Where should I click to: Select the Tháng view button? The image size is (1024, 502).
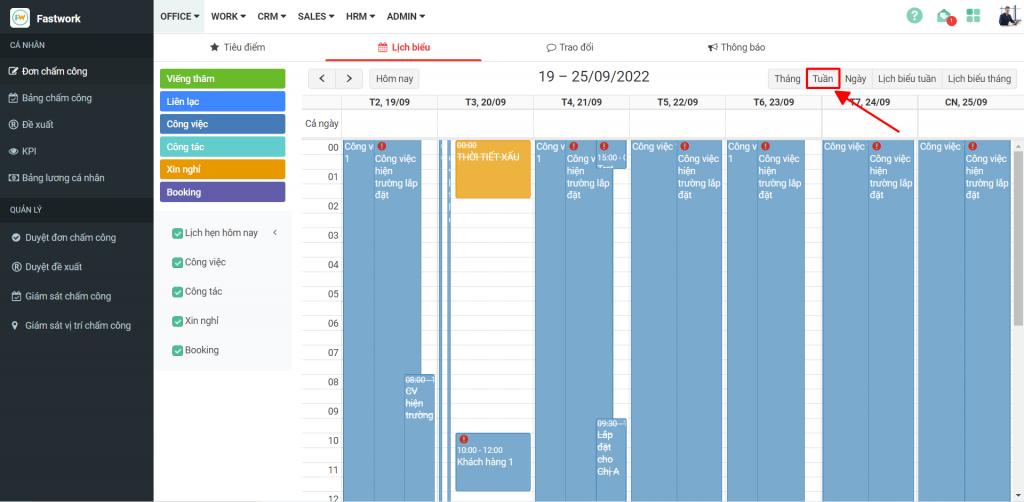[x=787, y=78]
